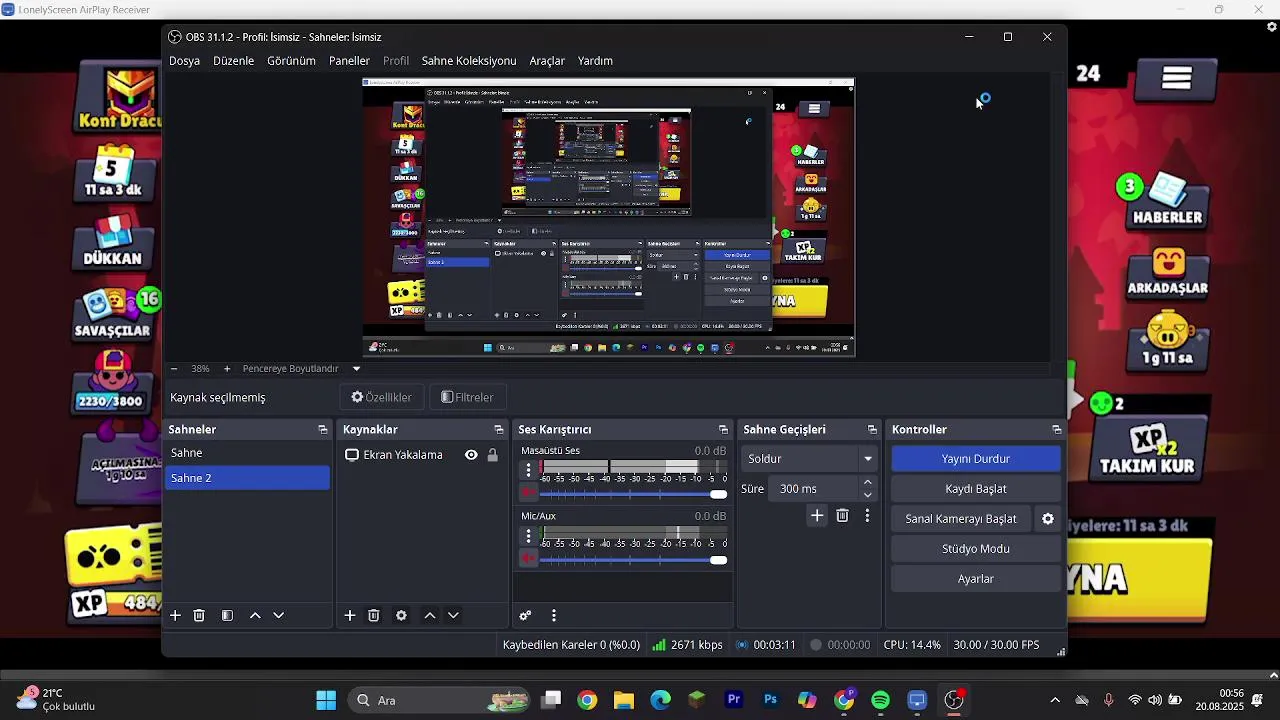
Task: Open source properties gear in Kaynaklar panel
Action: point(401,616)
